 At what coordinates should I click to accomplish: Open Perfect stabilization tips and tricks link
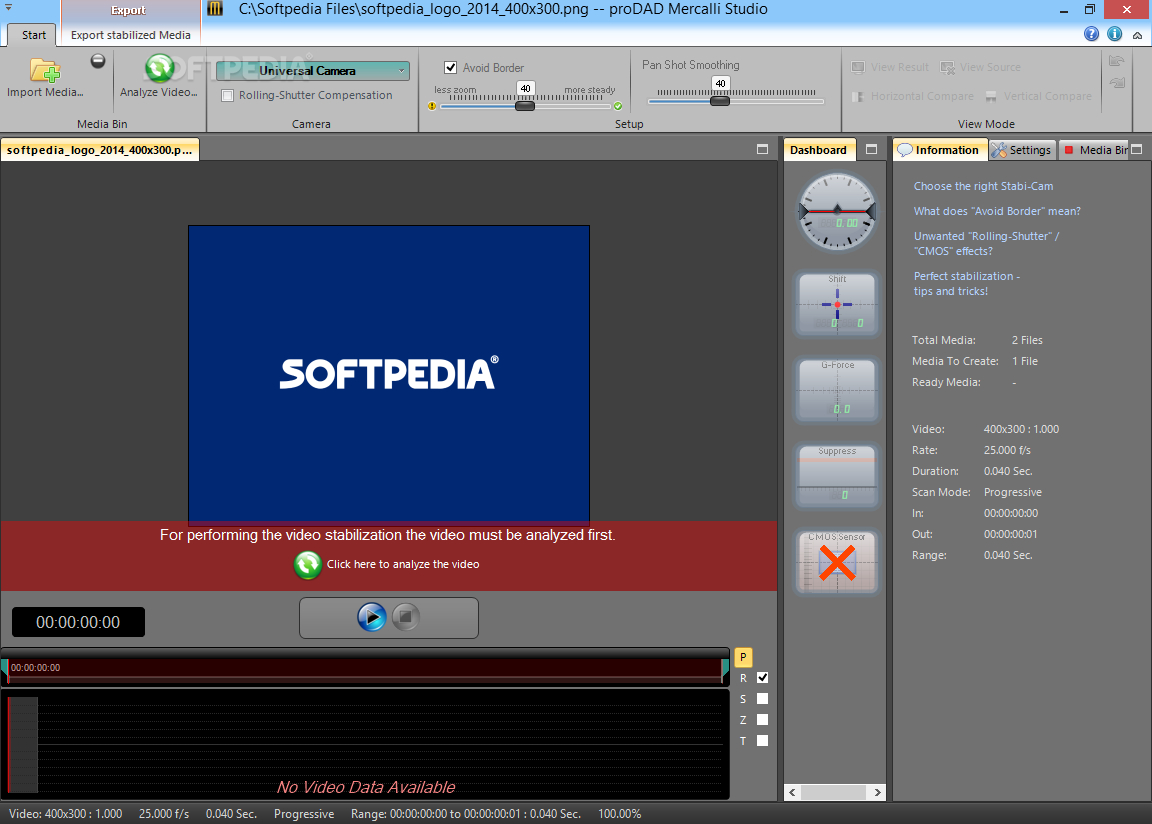[967, 283]
